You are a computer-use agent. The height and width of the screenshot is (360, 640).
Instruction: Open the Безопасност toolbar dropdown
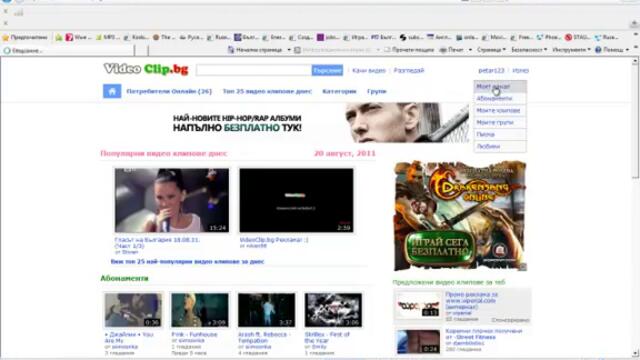[529, 50]
